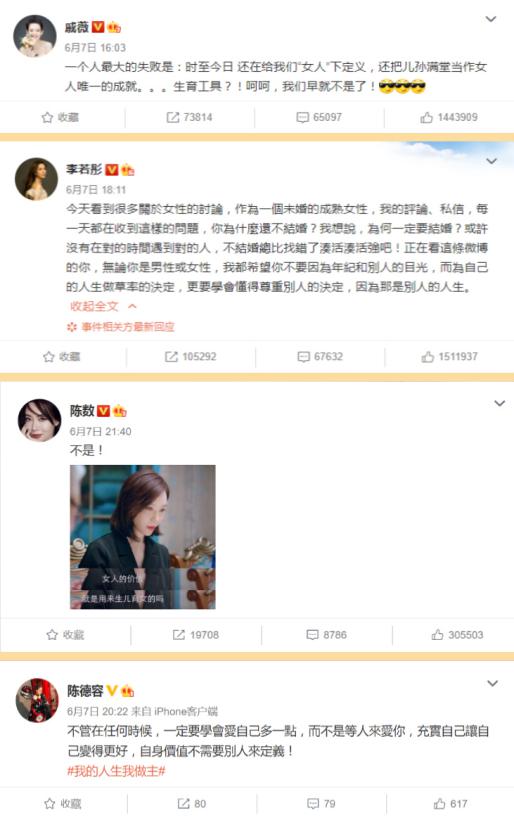Open 李若彤 username profile link
This screenshot has width=514, height=820.
point(84,169)
